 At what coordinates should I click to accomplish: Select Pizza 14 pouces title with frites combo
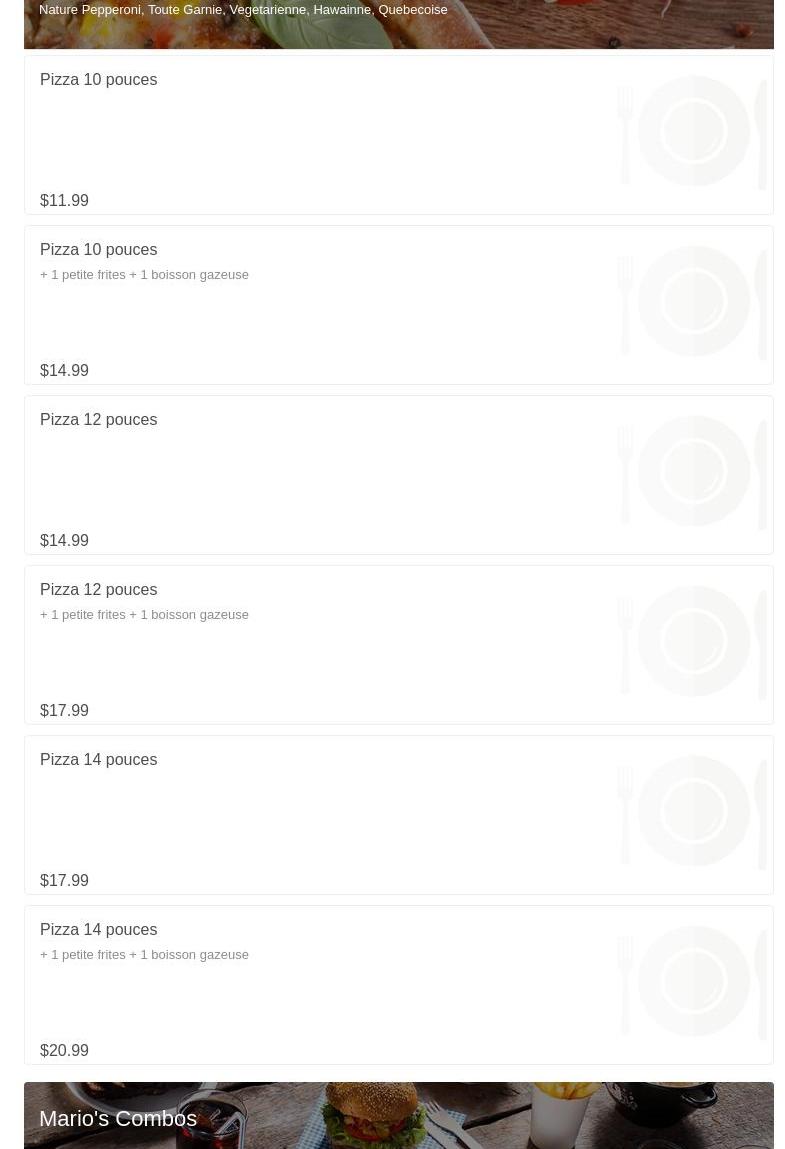(98, 930)
